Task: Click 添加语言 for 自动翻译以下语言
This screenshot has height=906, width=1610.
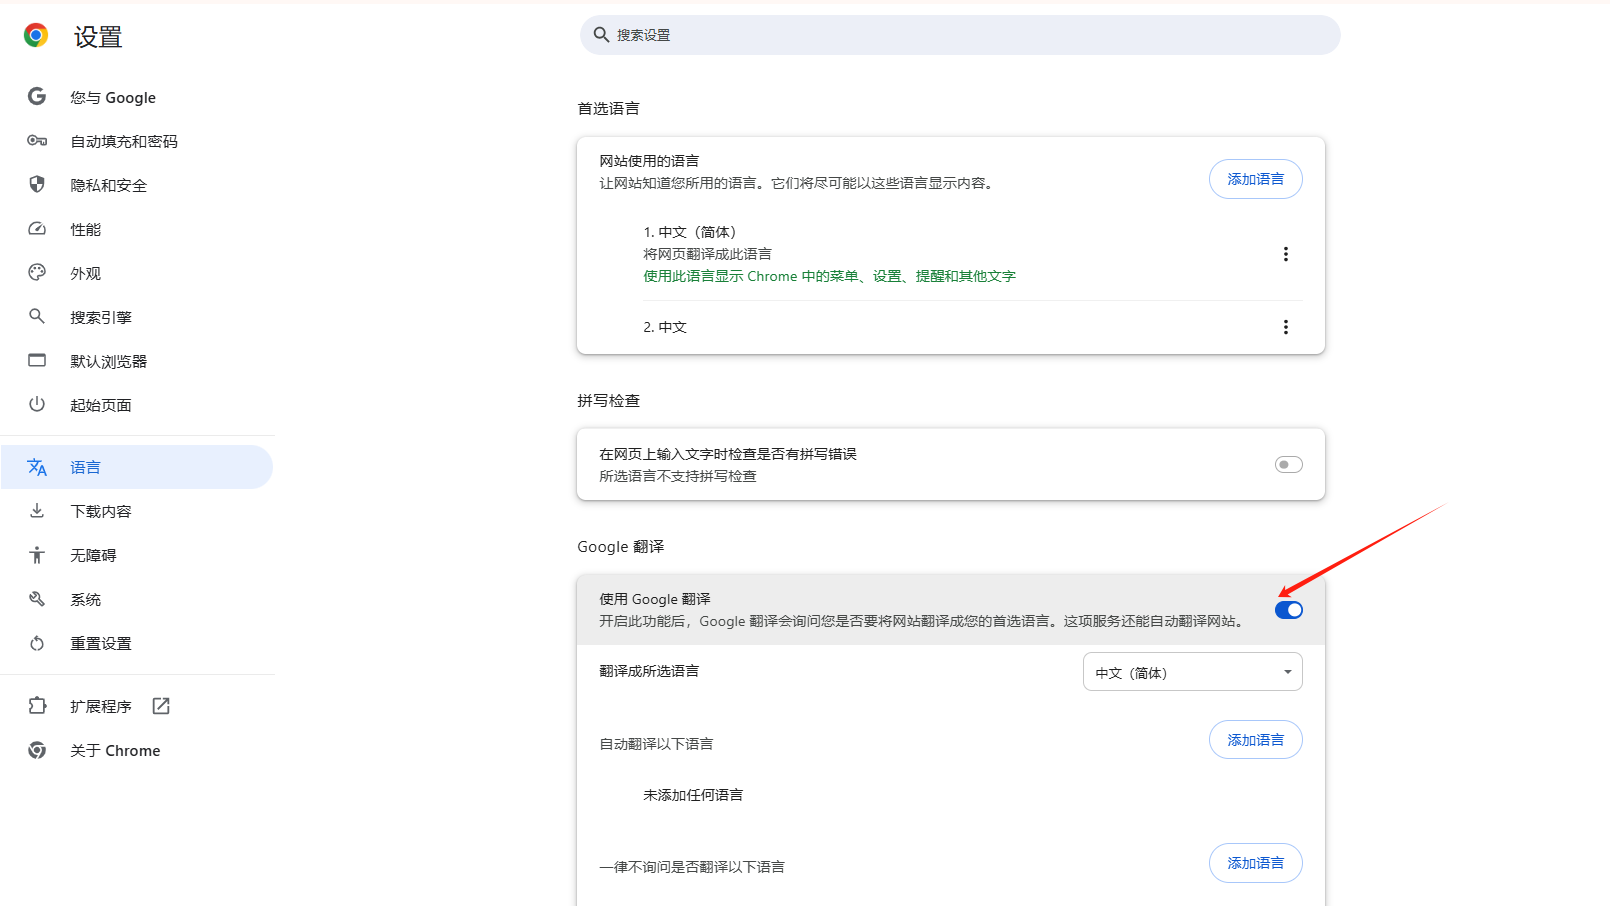Action: tap(1256, 740)
